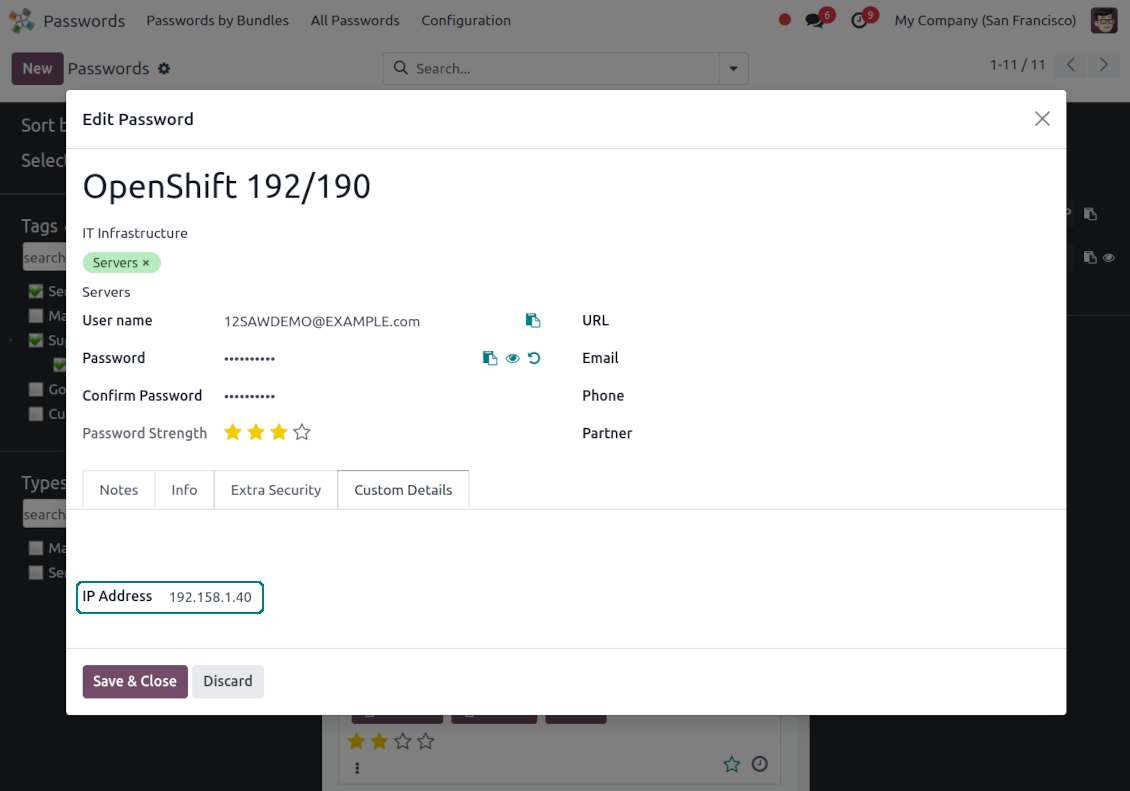
Task: Click the Tags search field in sidebar
Action: (x=44, y=257)
